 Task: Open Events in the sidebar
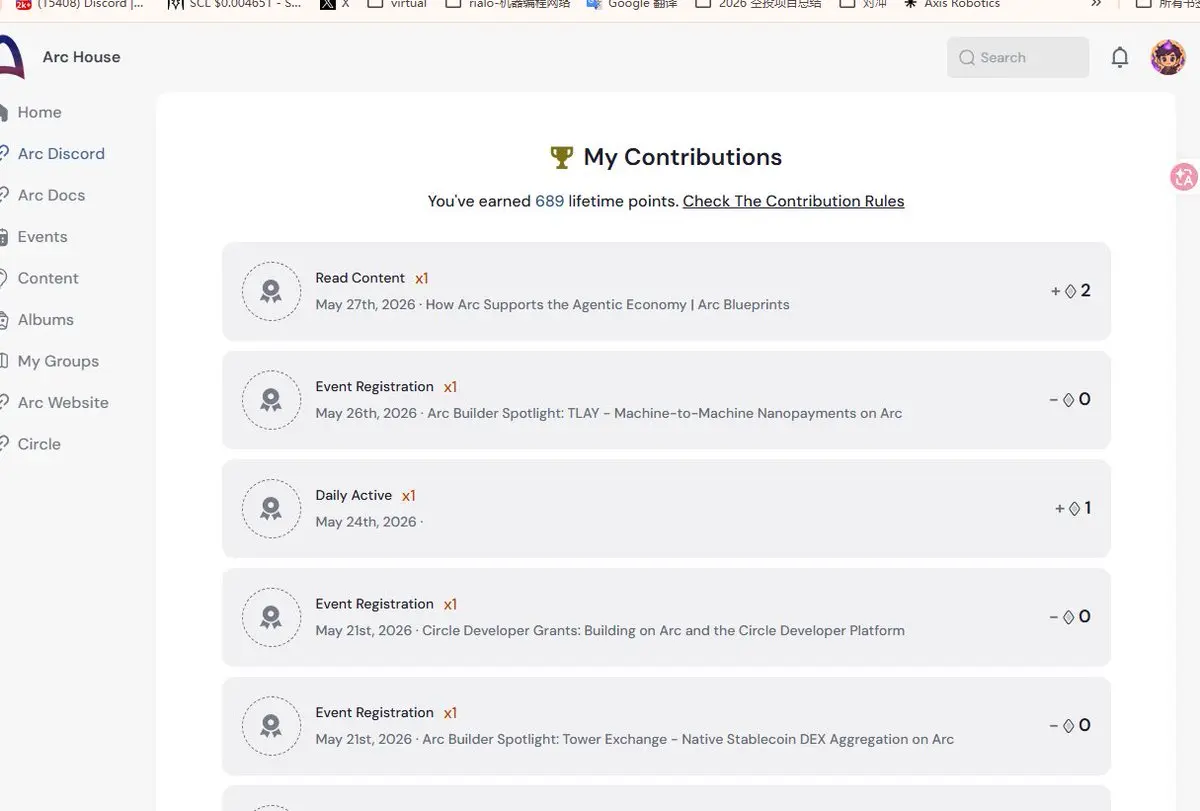click(42, 237)
